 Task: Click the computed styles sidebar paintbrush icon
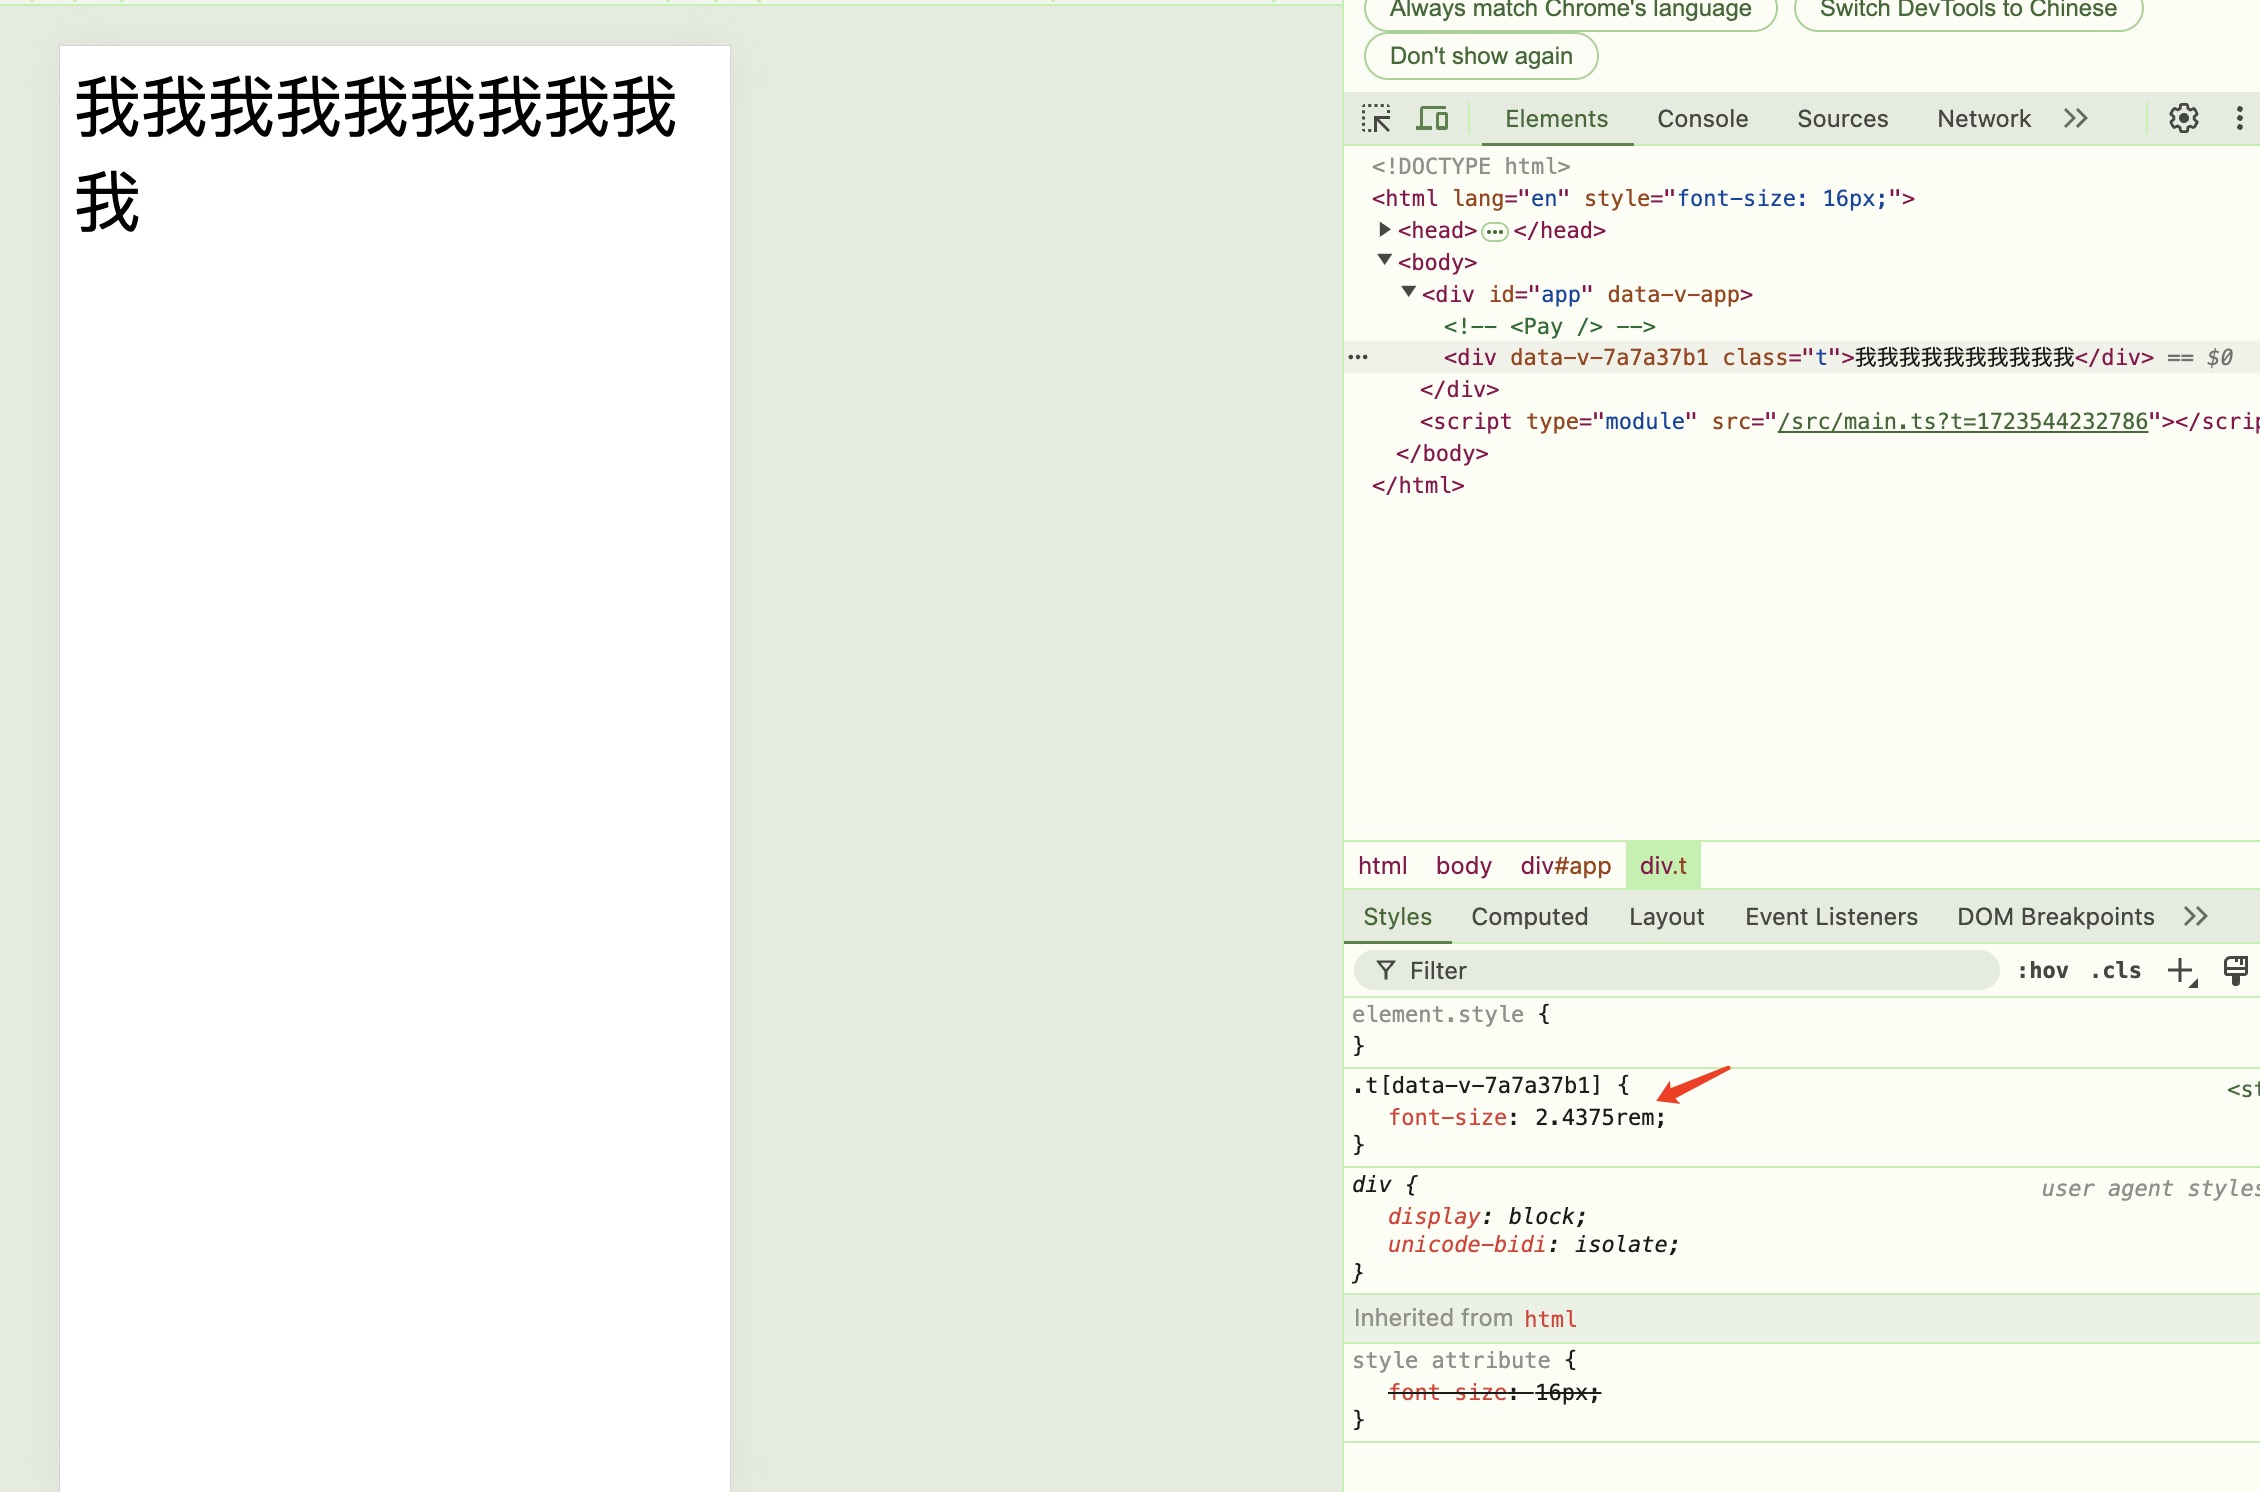pos(2235,970)
